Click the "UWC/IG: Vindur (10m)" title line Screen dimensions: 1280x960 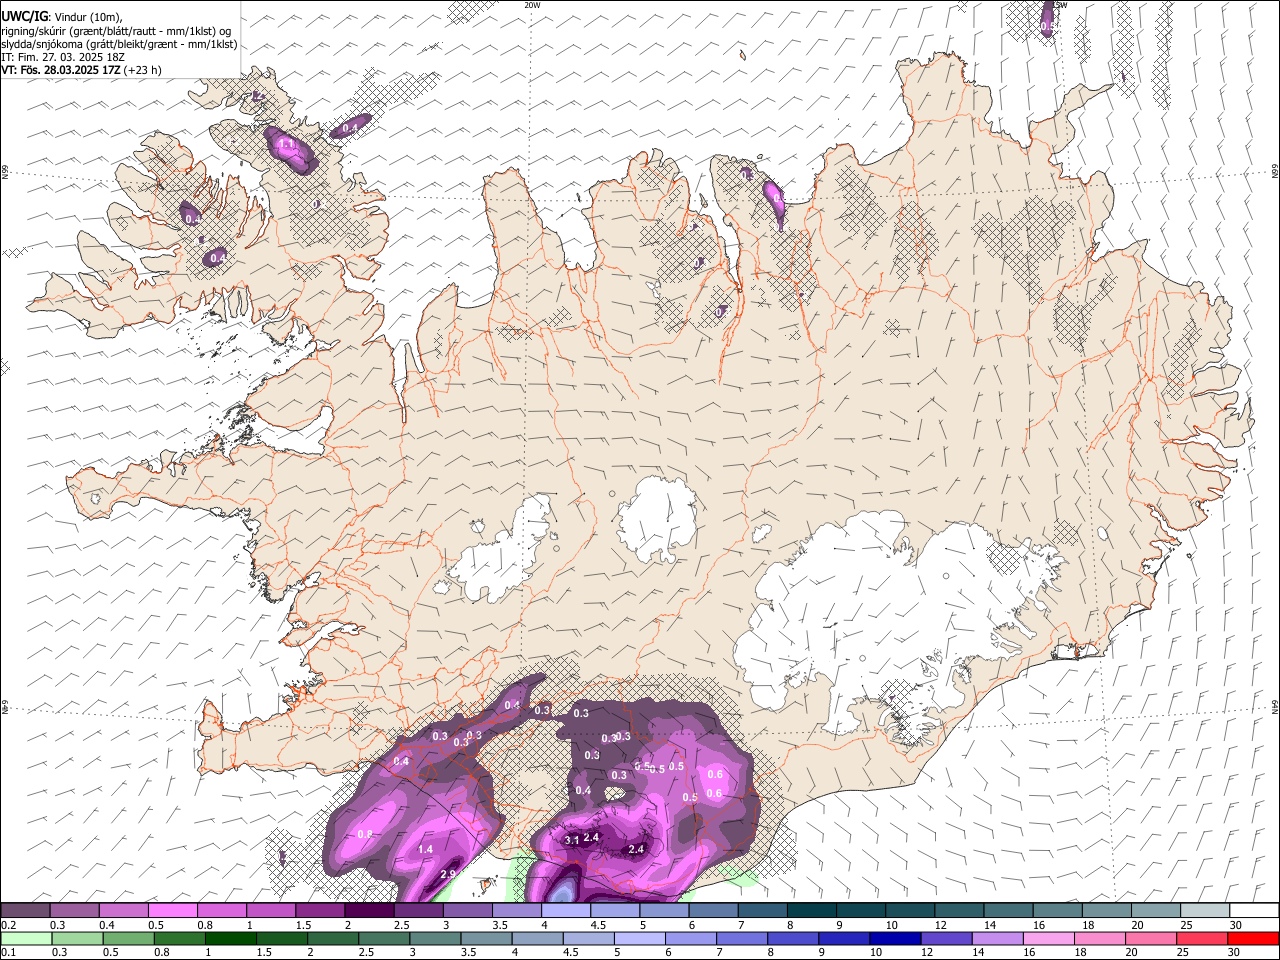[x=62, y=16]
